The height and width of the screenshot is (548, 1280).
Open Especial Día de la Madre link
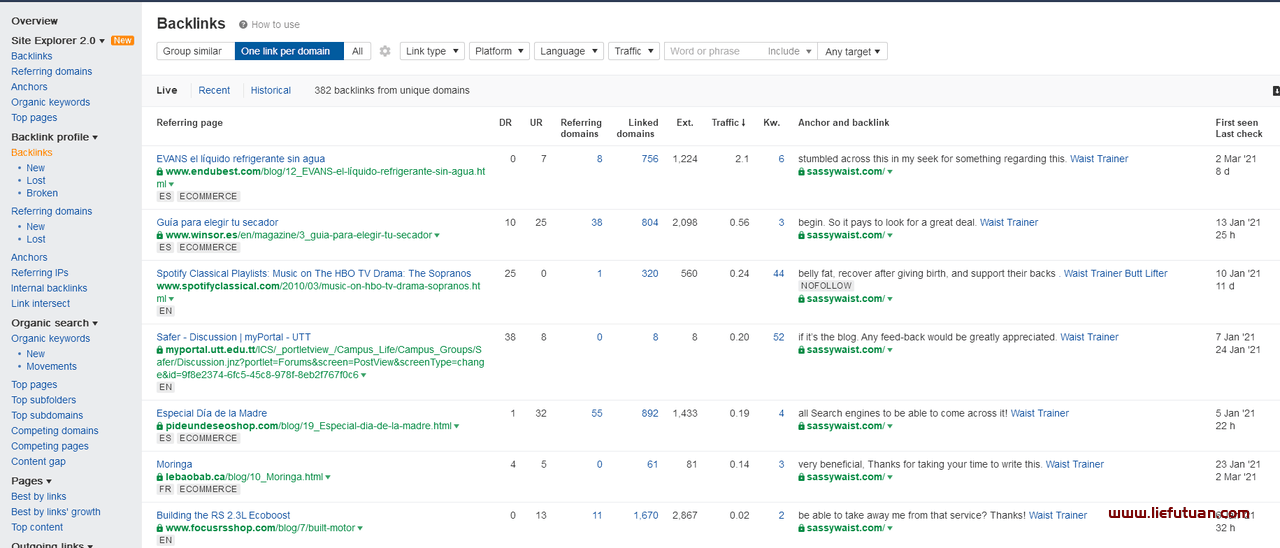pos(212,413)
